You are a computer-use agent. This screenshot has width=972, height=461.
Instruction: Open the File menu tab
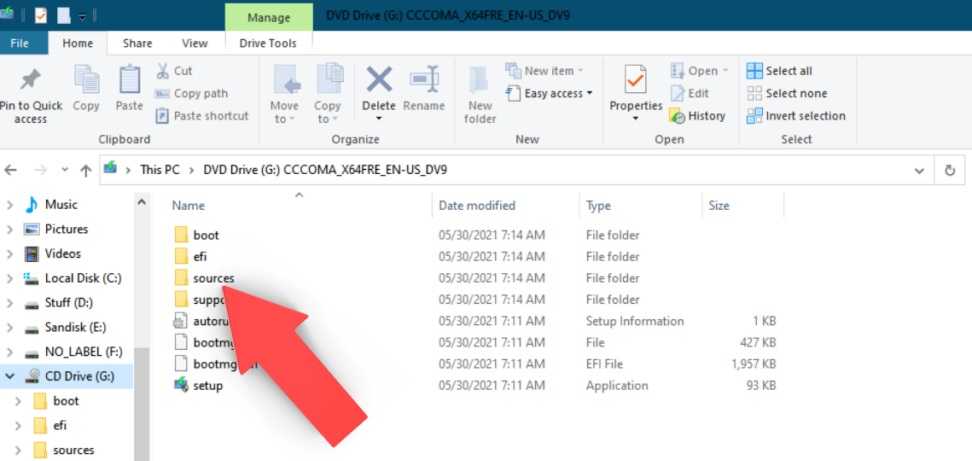point(20,43)
